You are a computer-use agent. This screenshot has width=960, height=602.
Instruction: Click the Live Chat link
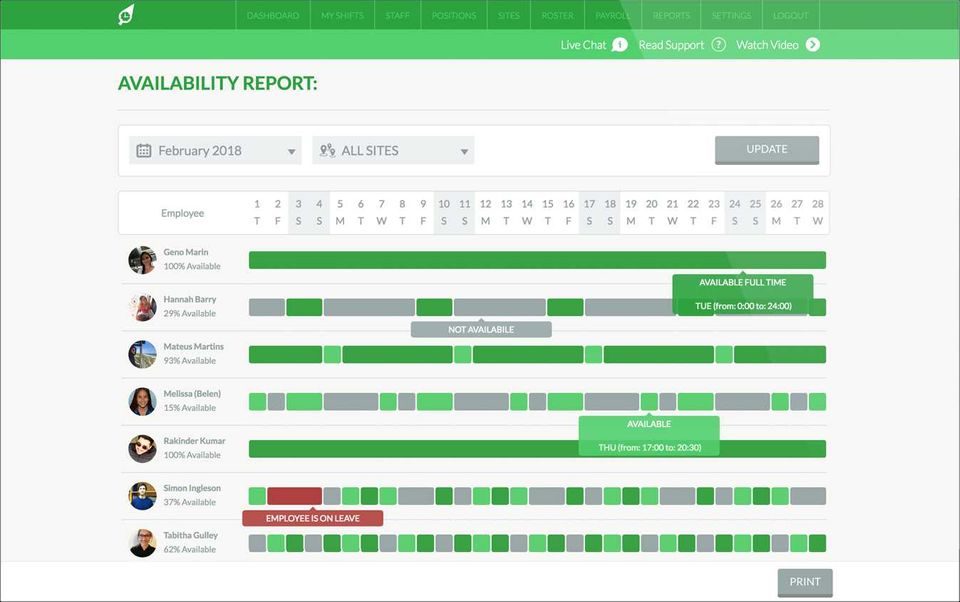583,45
